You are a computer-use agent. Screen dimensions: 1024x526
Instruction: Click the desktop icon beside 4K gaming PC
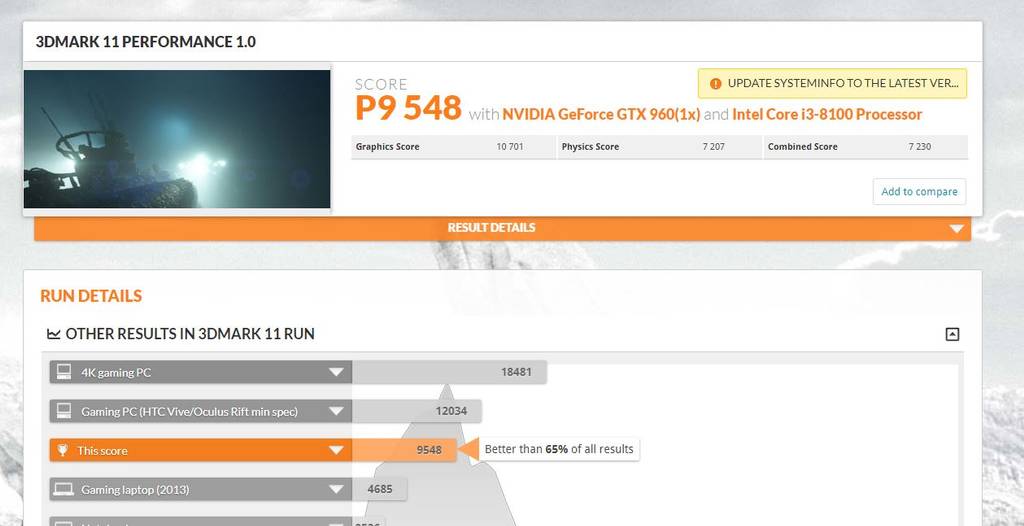click(x=63, y=372)
